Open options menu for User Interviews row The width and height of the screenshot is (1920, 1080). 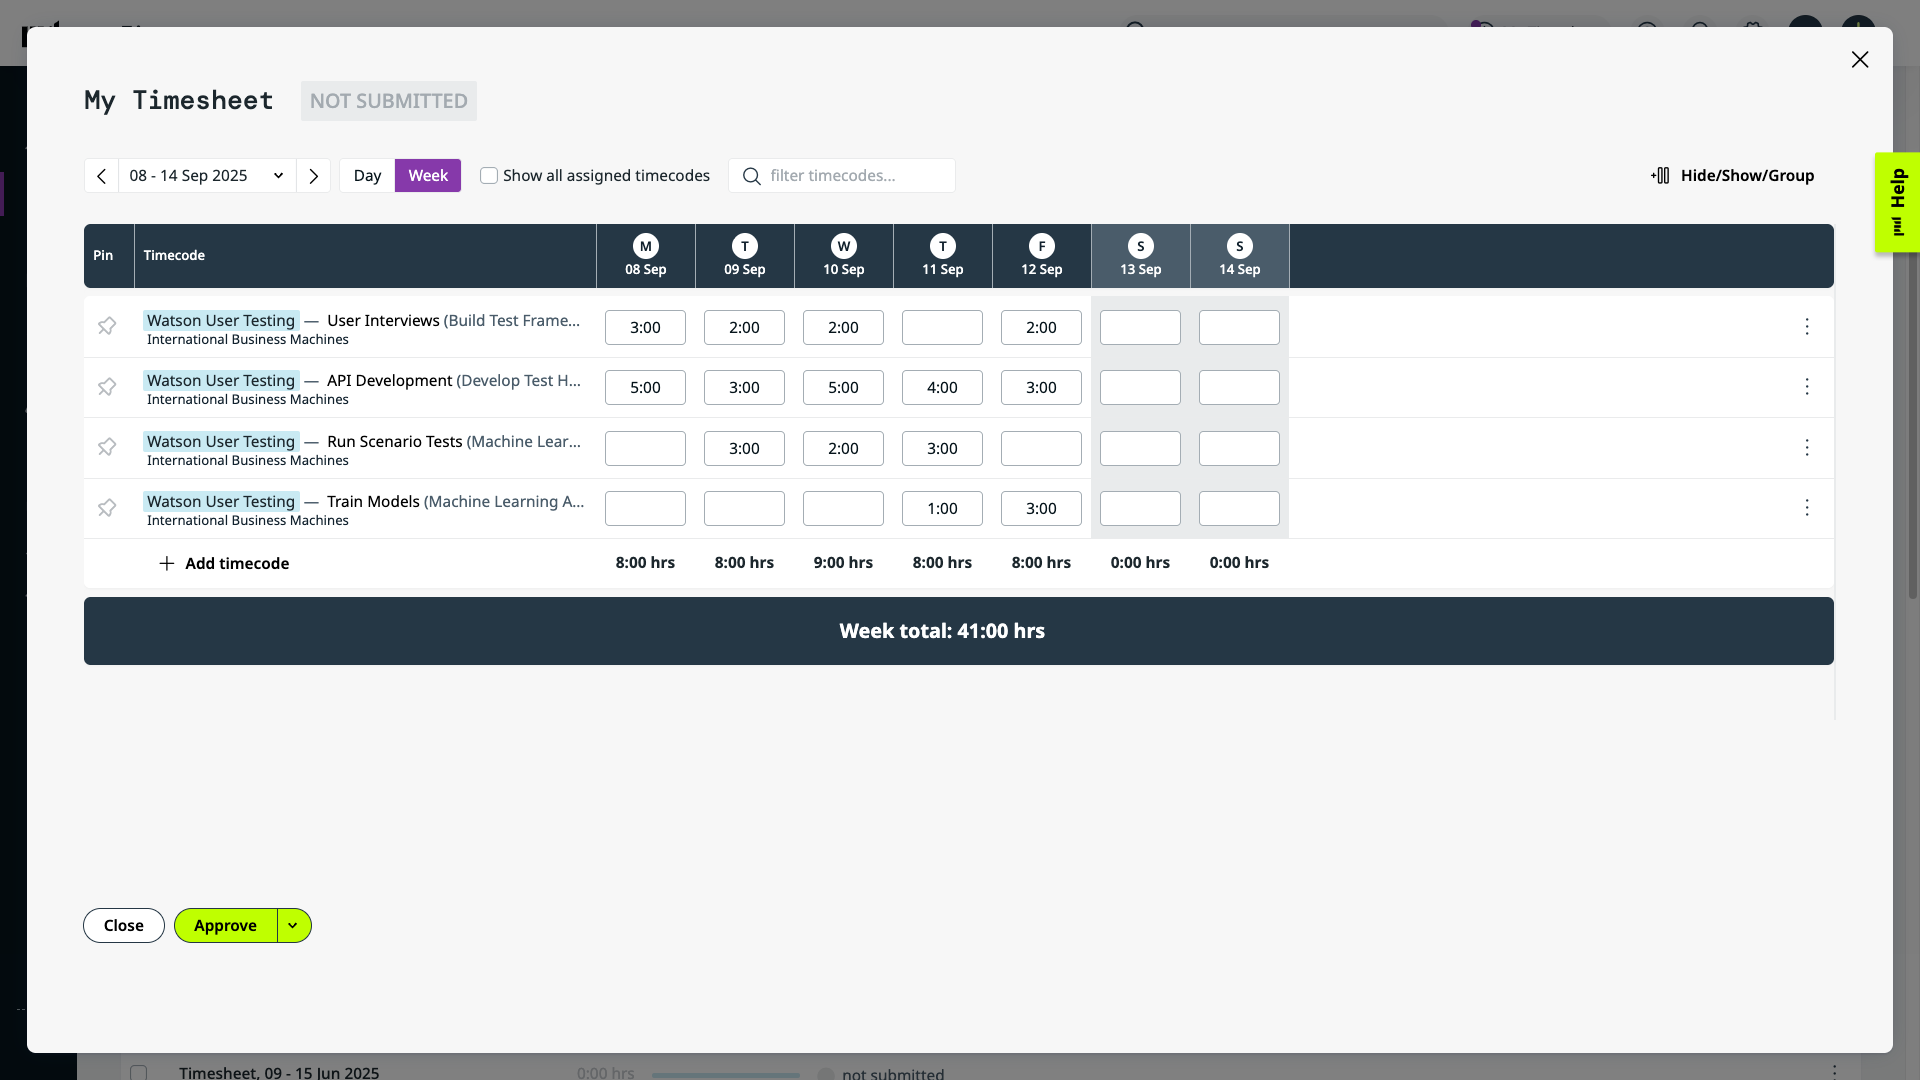coord(1806,327)
